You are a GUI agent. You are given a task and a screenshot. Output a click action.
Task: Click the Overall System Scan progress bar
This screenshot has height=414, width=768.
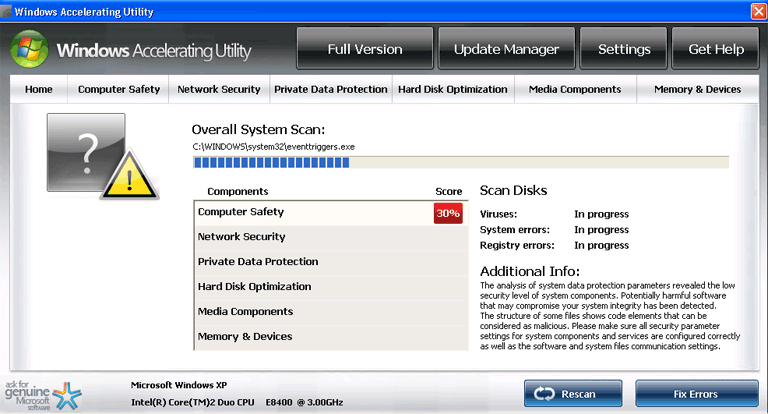[460, 163]
